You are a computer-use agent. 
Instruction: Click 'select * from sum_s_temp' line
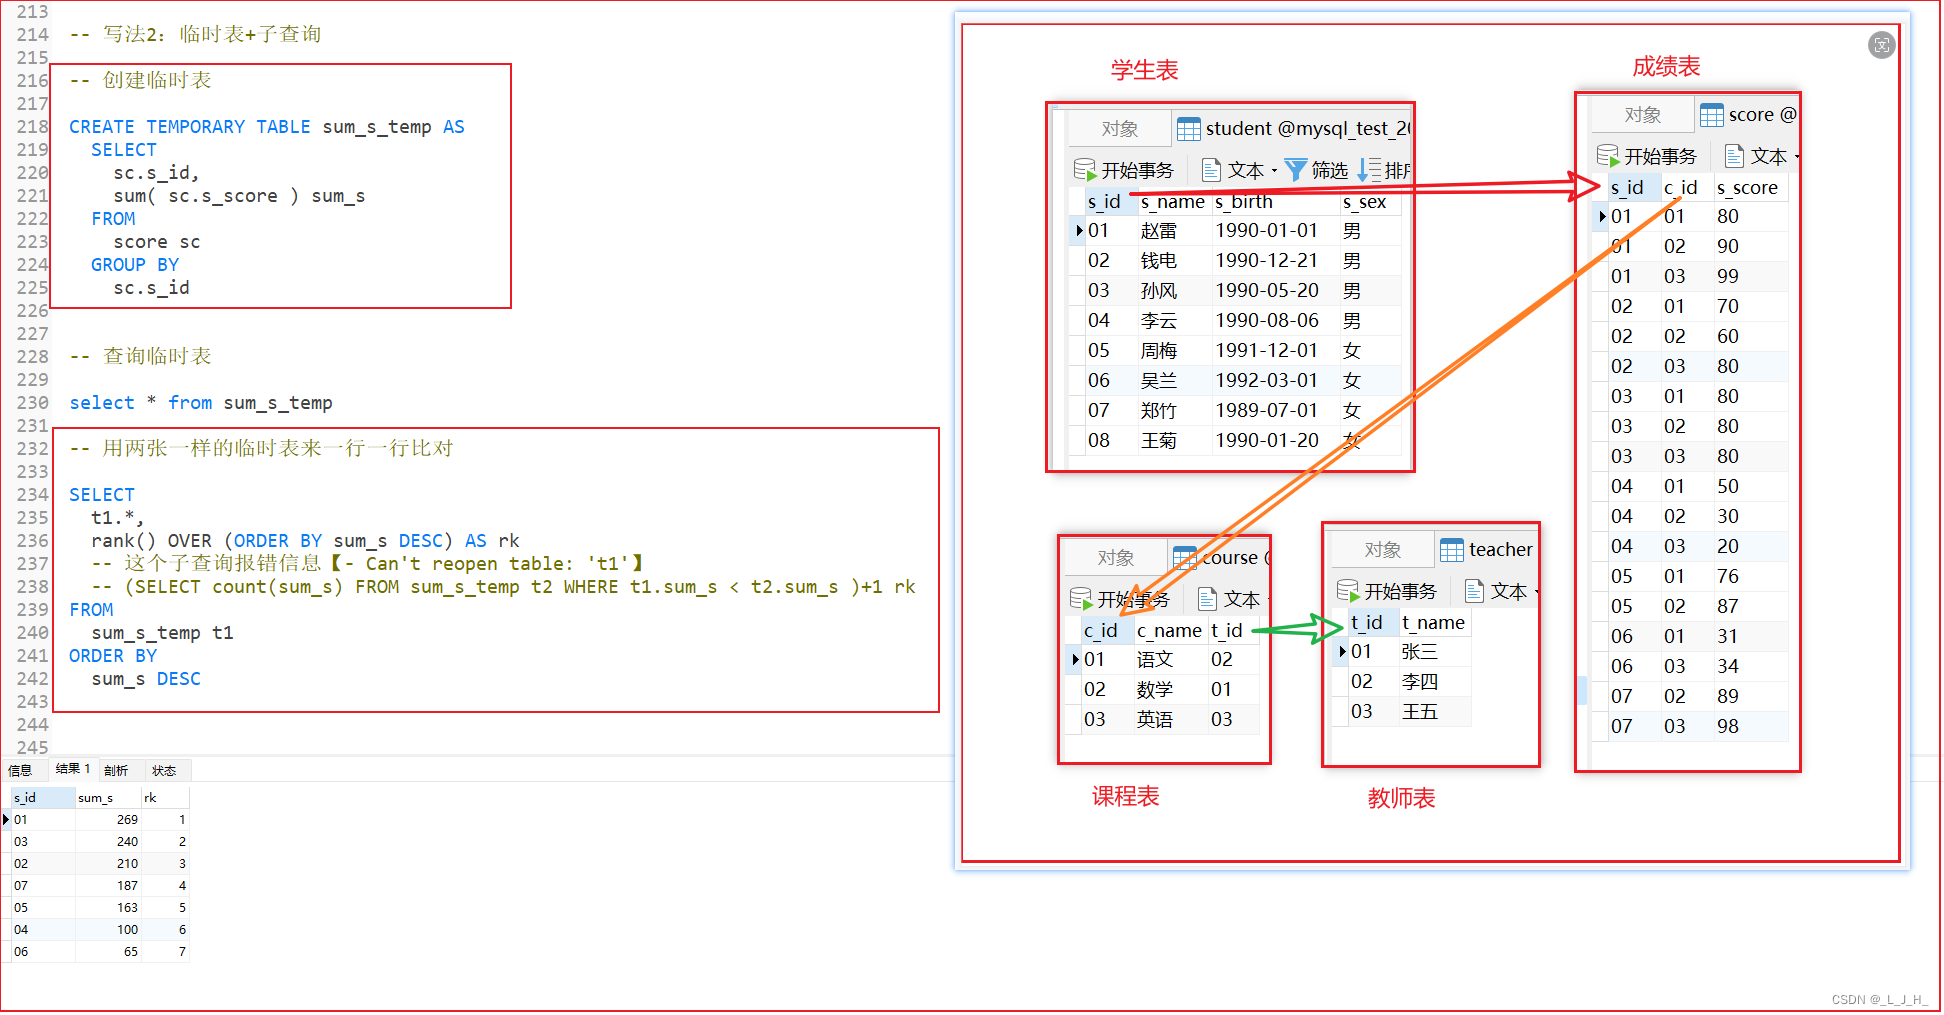201,403
